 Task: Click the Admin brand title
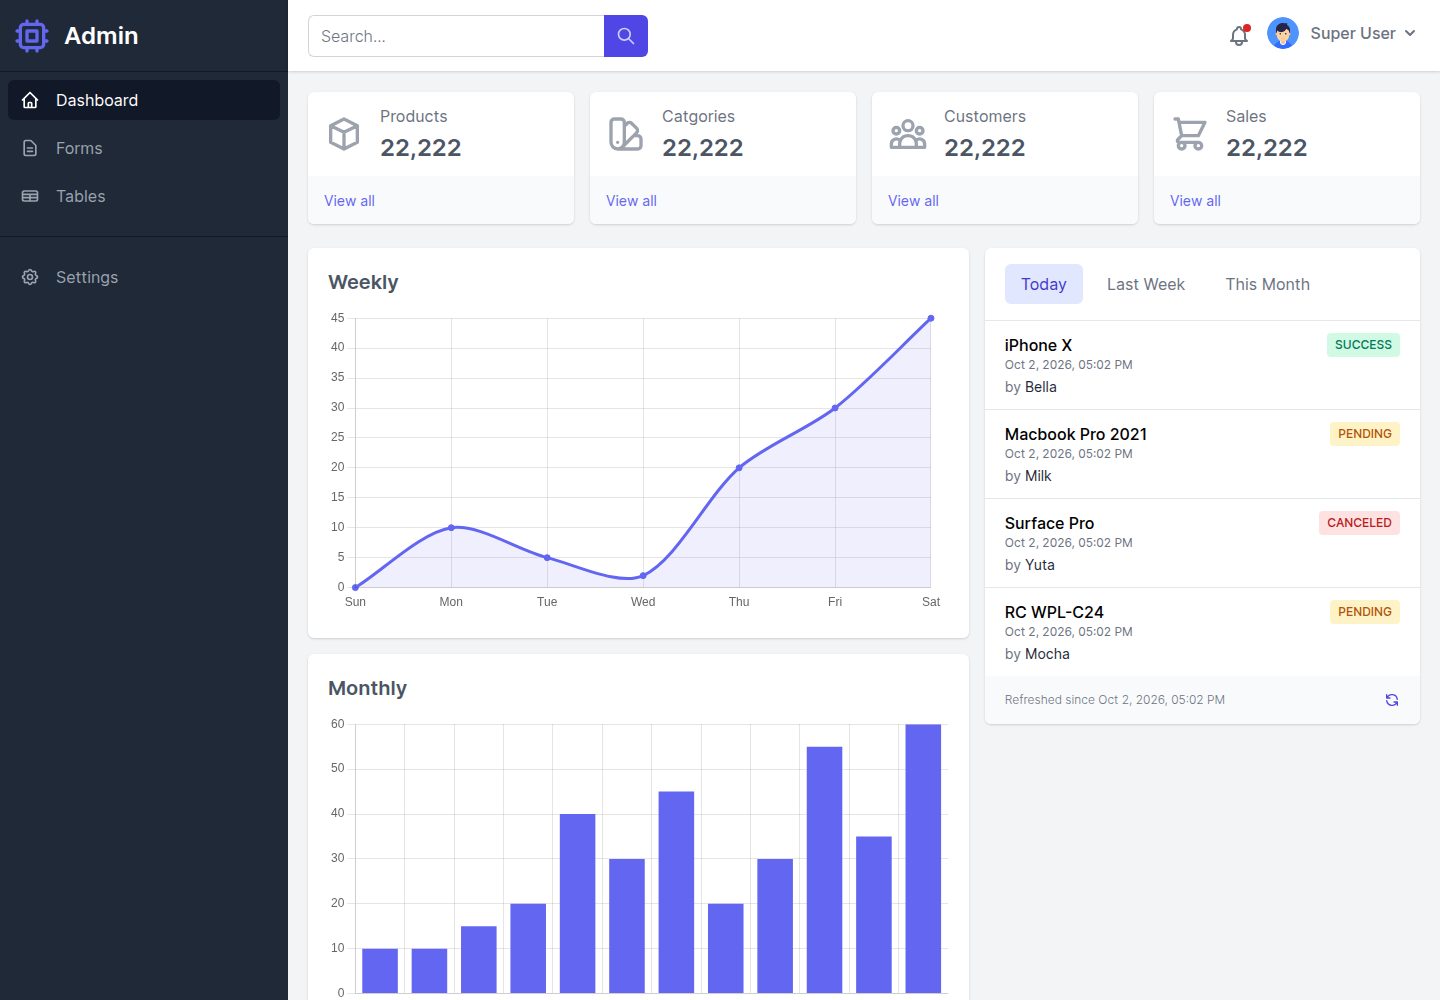101,36
